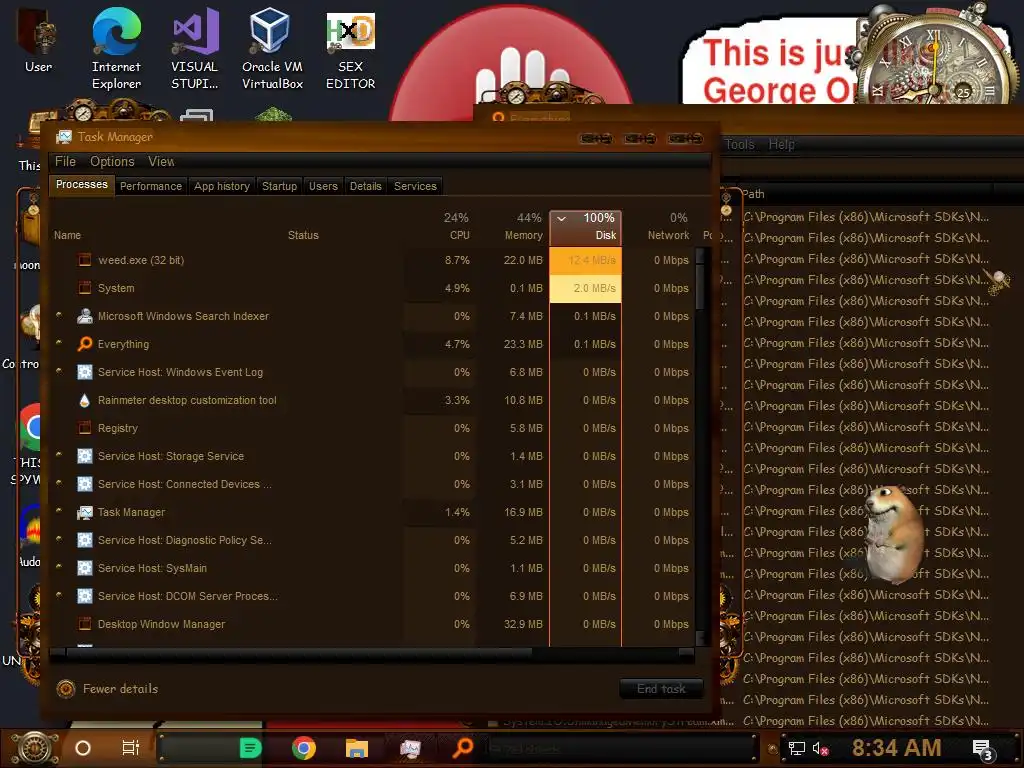Open the notification center icon

click(x=982, y=749)
